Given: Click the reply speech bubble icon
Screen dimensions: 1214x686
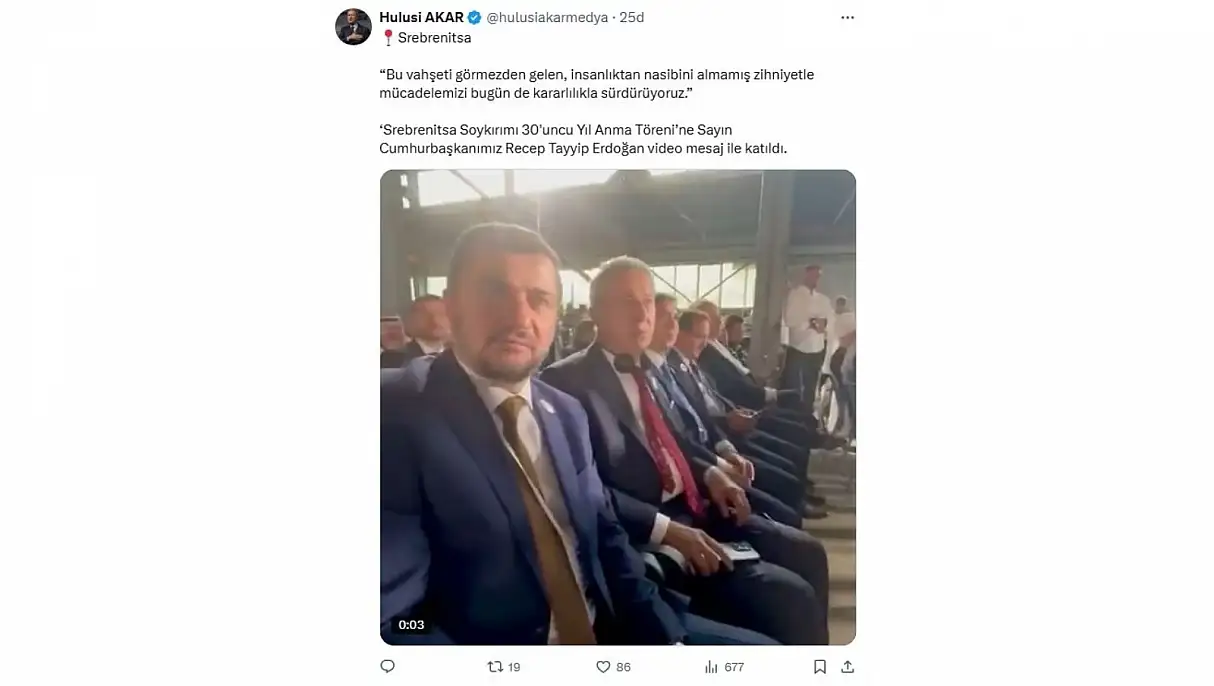Looking at the screenshot, I should [388, 666].
